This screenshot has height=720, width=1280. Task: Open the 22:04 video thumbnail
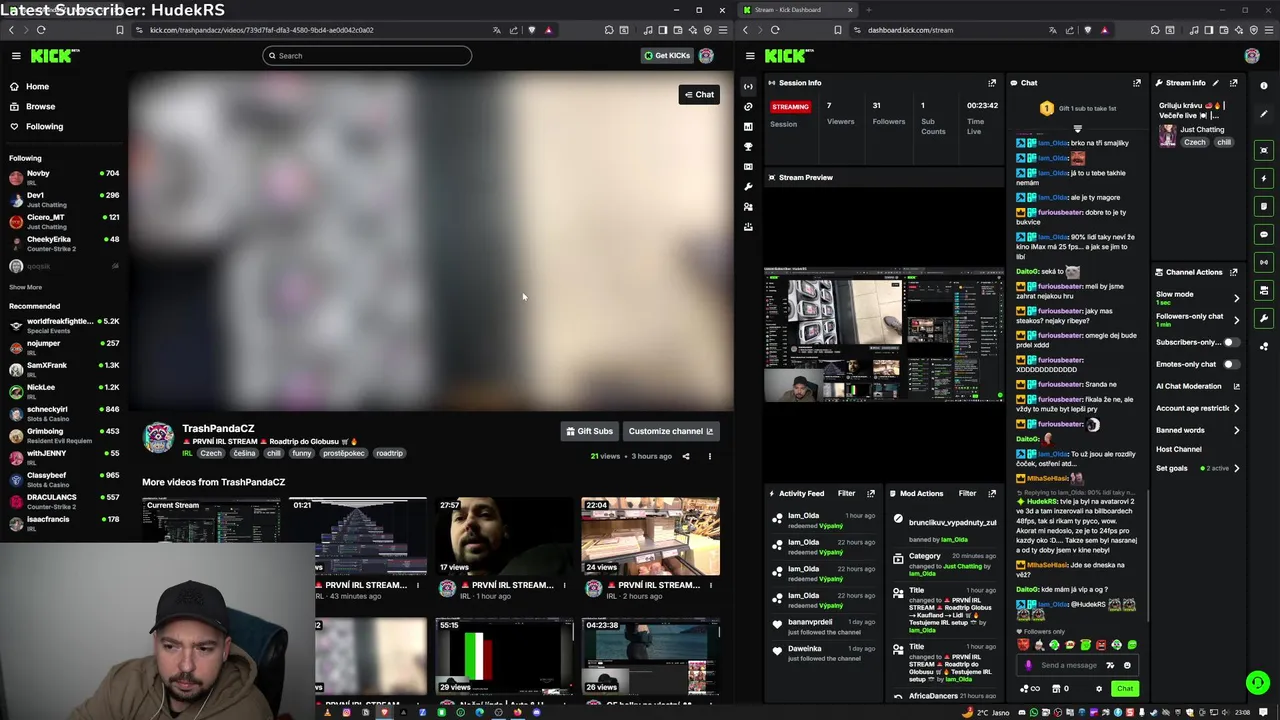tap(650, 535)
